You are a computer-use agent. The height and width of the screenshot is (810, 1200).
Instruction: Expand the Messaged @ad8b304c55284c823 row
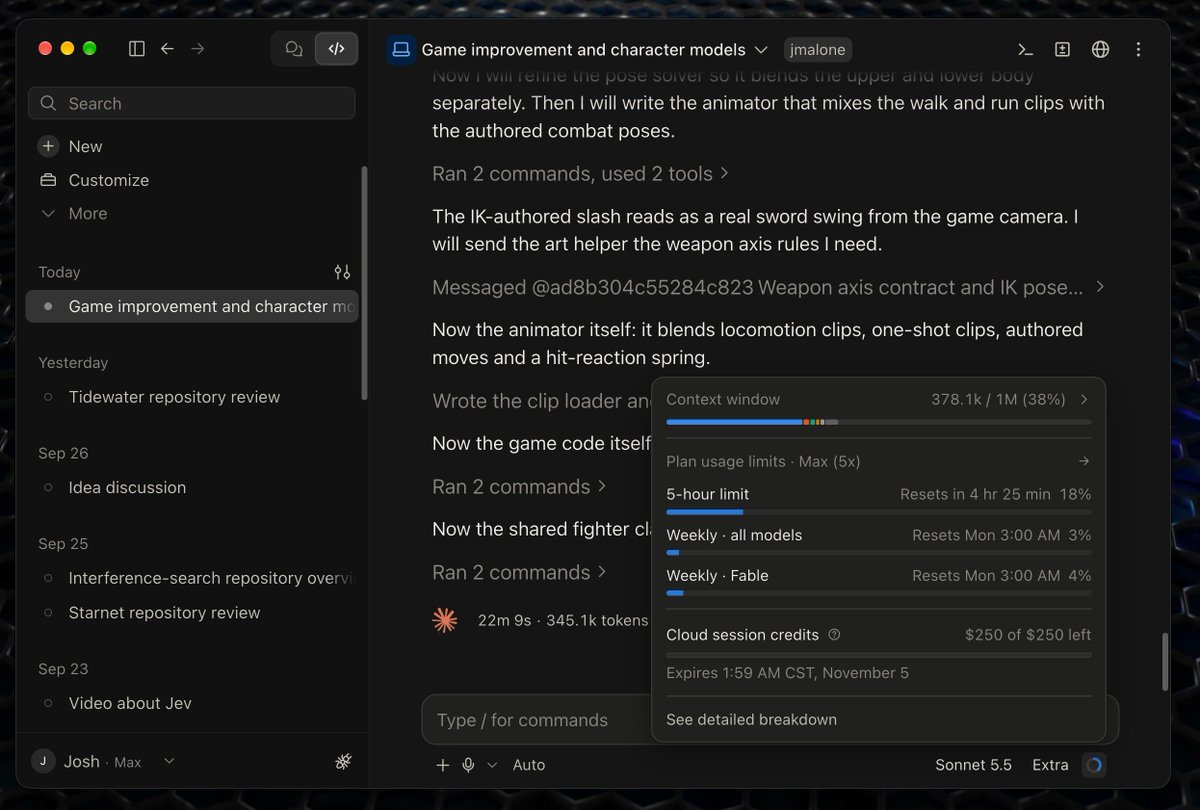pyautogui.click(x=768, y=287)
